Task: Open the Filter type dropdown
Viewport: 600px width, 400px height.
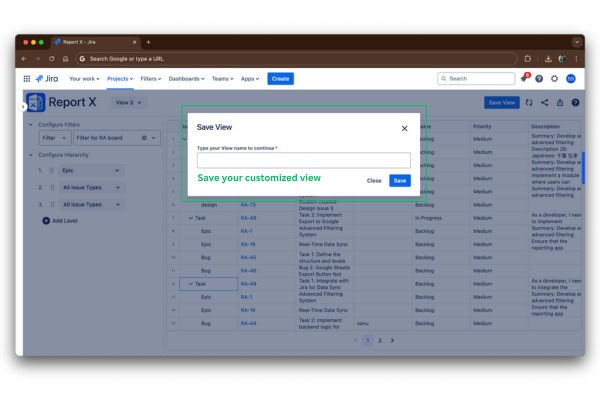Action: [x=55, y=138]
